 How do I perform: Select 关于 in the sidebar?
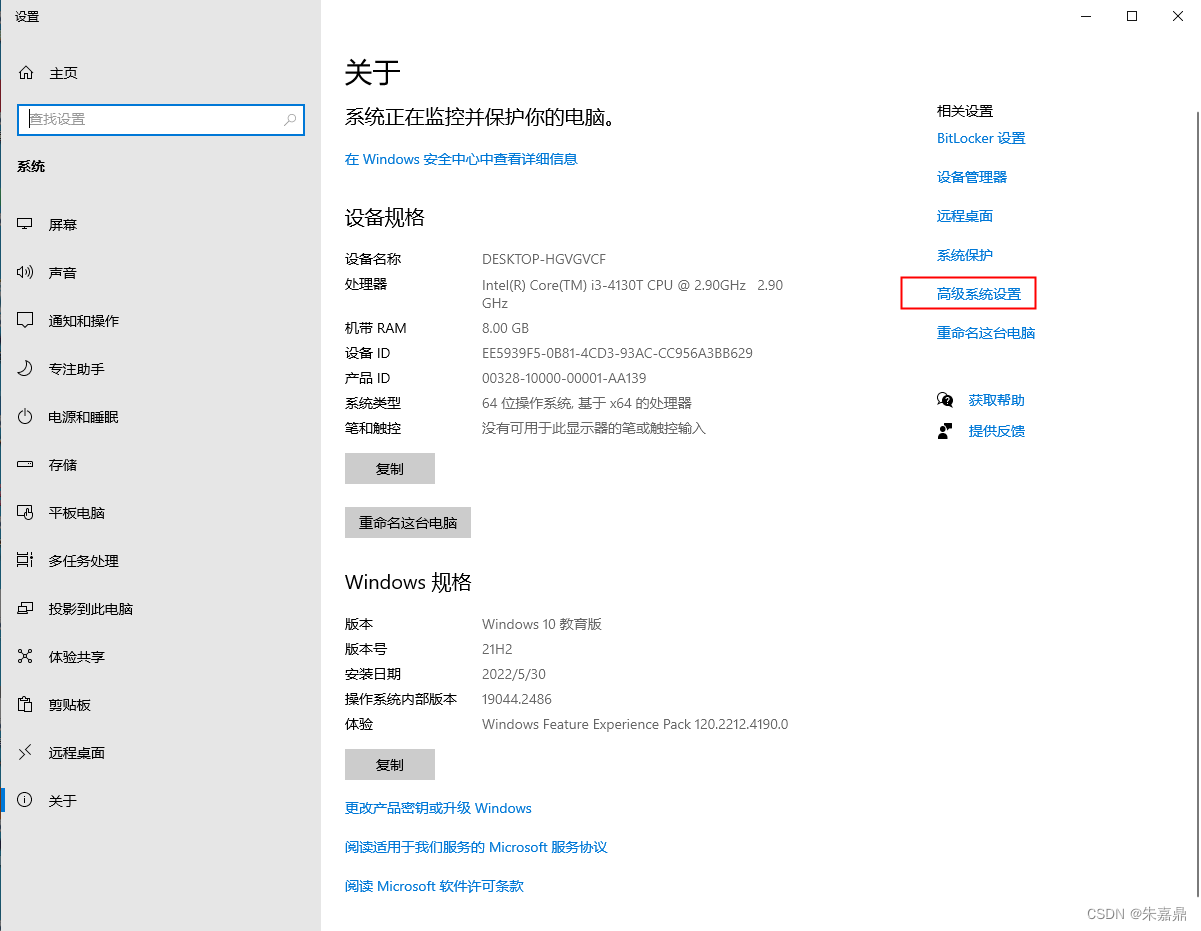[160, 801]
